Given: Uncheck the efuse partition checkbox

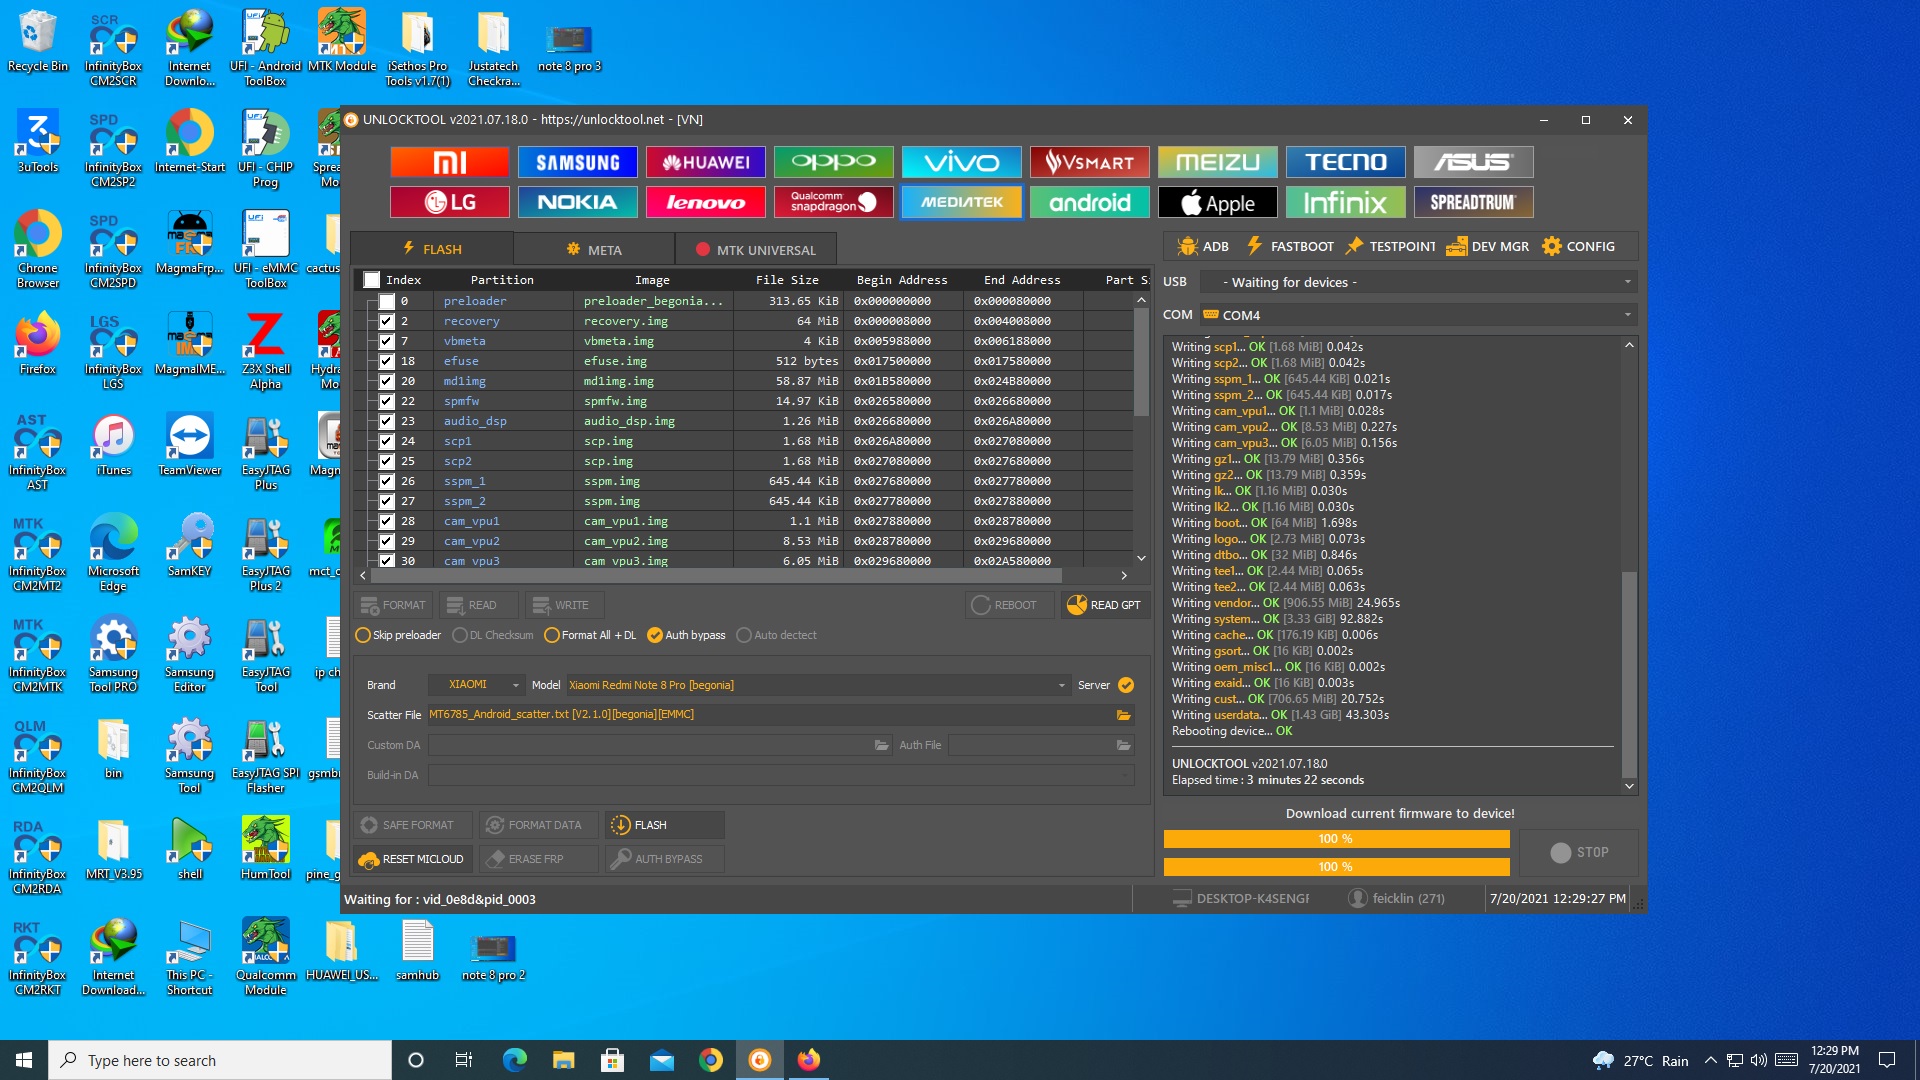Looking at the screenshot, I should (x=386, y=361).
